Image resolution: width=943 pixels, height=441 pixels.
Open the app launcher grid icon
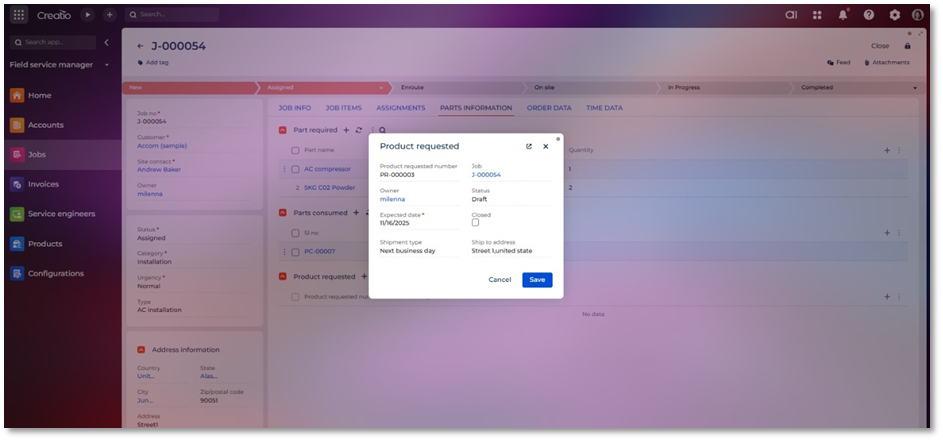pyautogui.click(x=19, y=15)
